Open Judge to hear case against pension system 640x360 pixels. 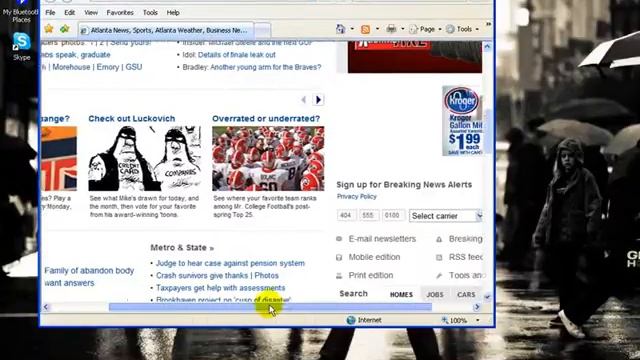(230, 263)
